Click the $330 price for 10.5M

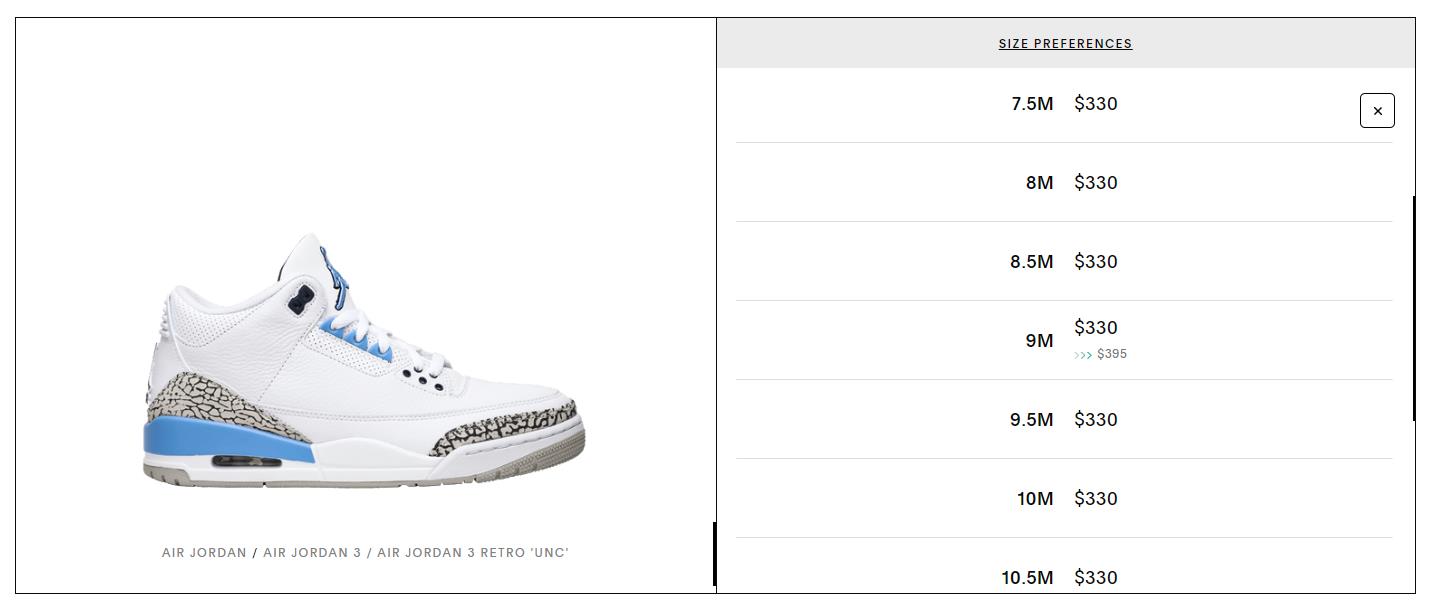click(x=1096, y=578)
